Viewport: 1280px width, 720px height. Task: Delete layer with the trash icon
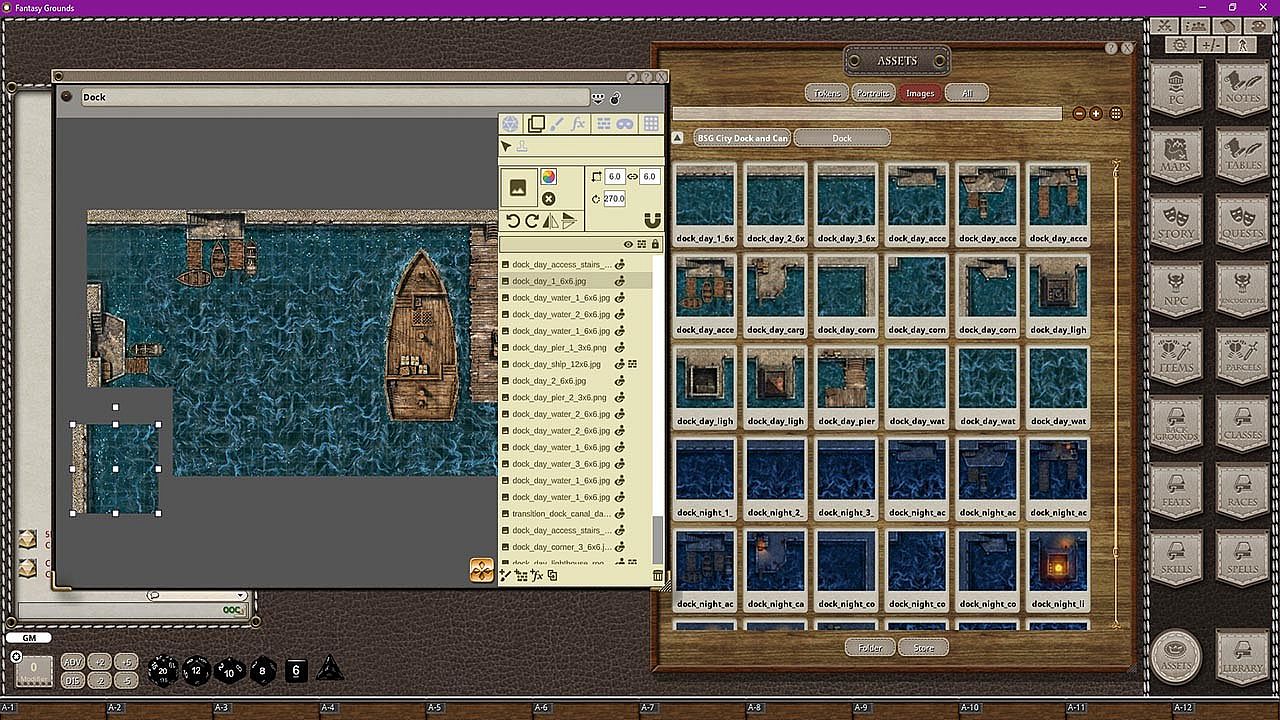[x=657, y=575]
